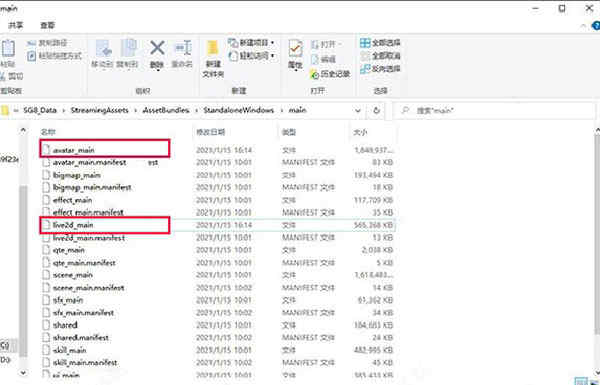Expand the Easy Access dropdown
This screenshot has width=600, height=385.
[272, 56]
